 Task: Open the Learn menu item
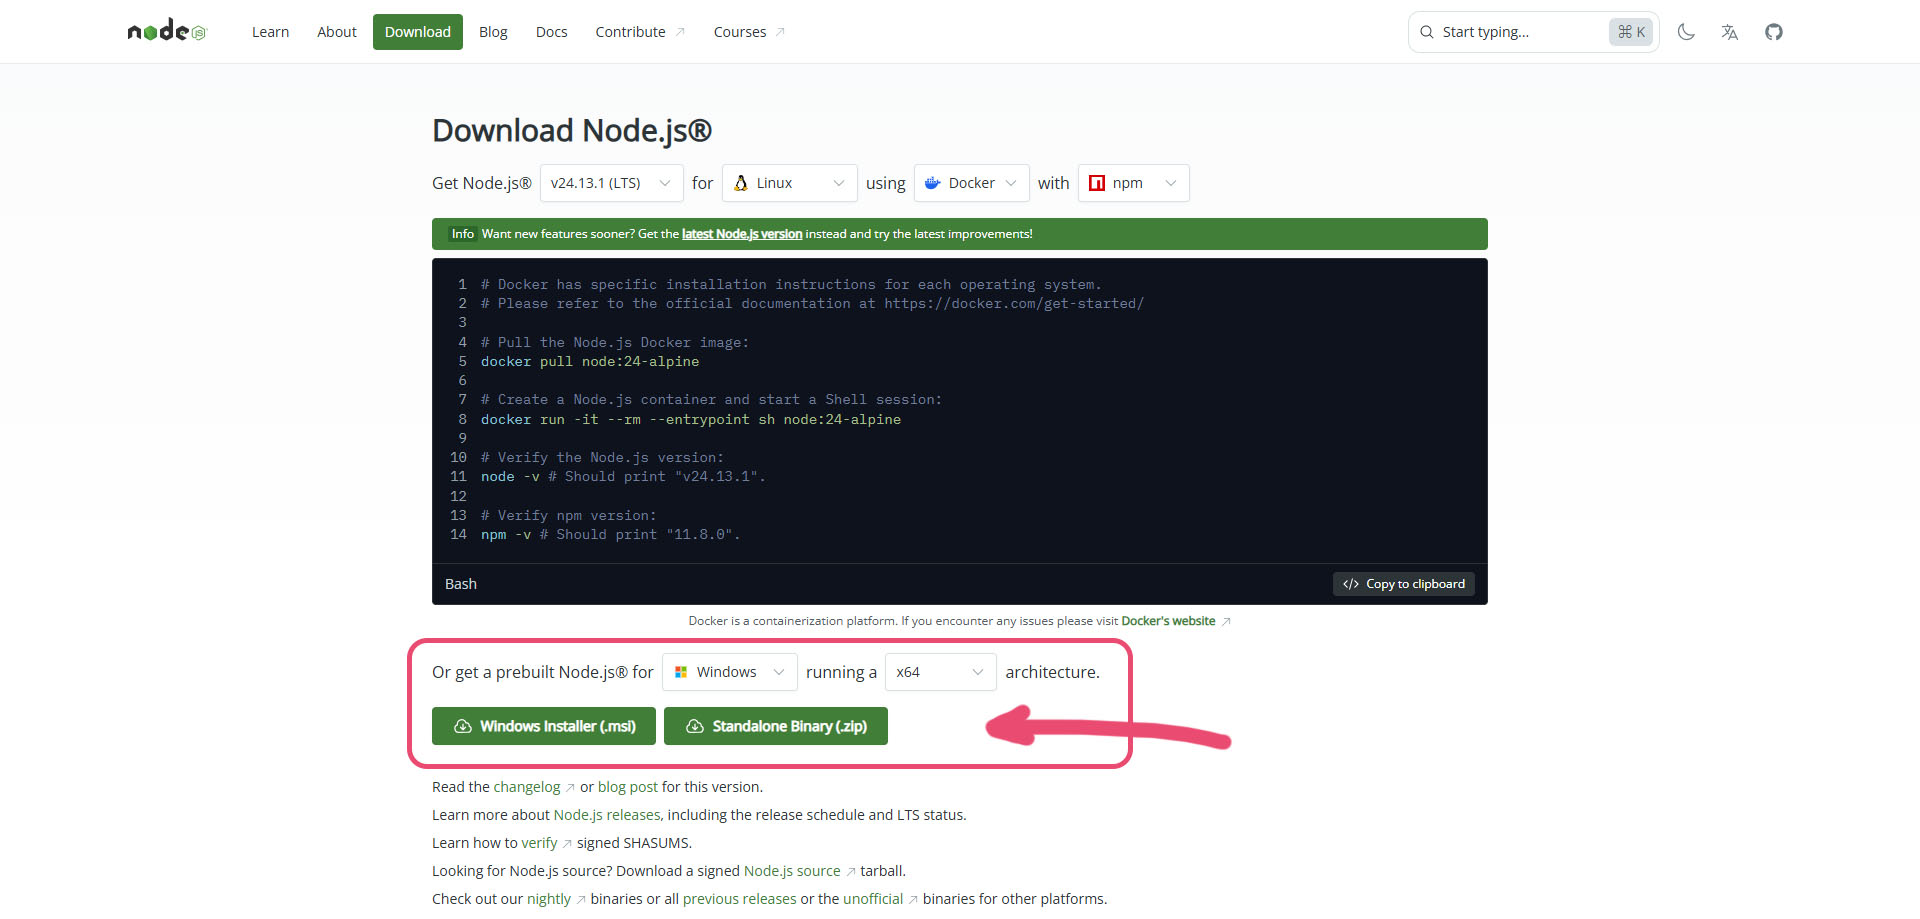[x=270, y=32]
